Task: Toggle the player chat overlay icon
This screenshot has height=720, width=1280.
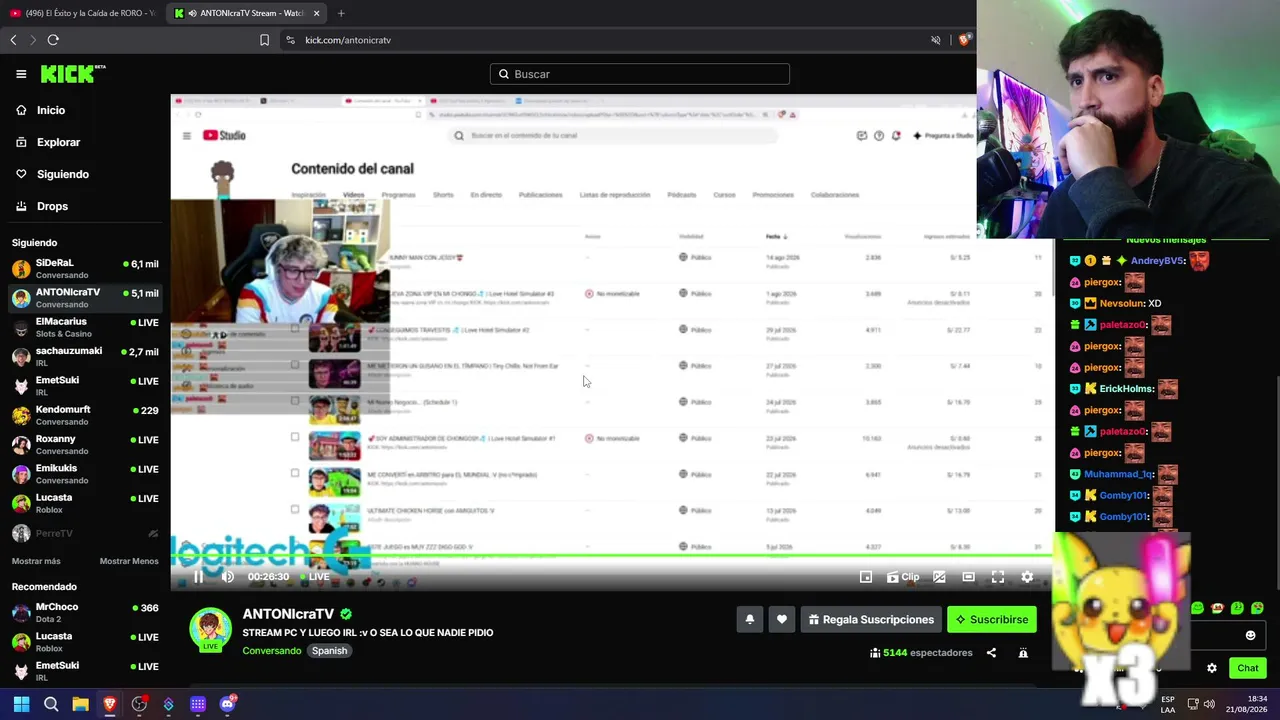Action: coord(939,577)
